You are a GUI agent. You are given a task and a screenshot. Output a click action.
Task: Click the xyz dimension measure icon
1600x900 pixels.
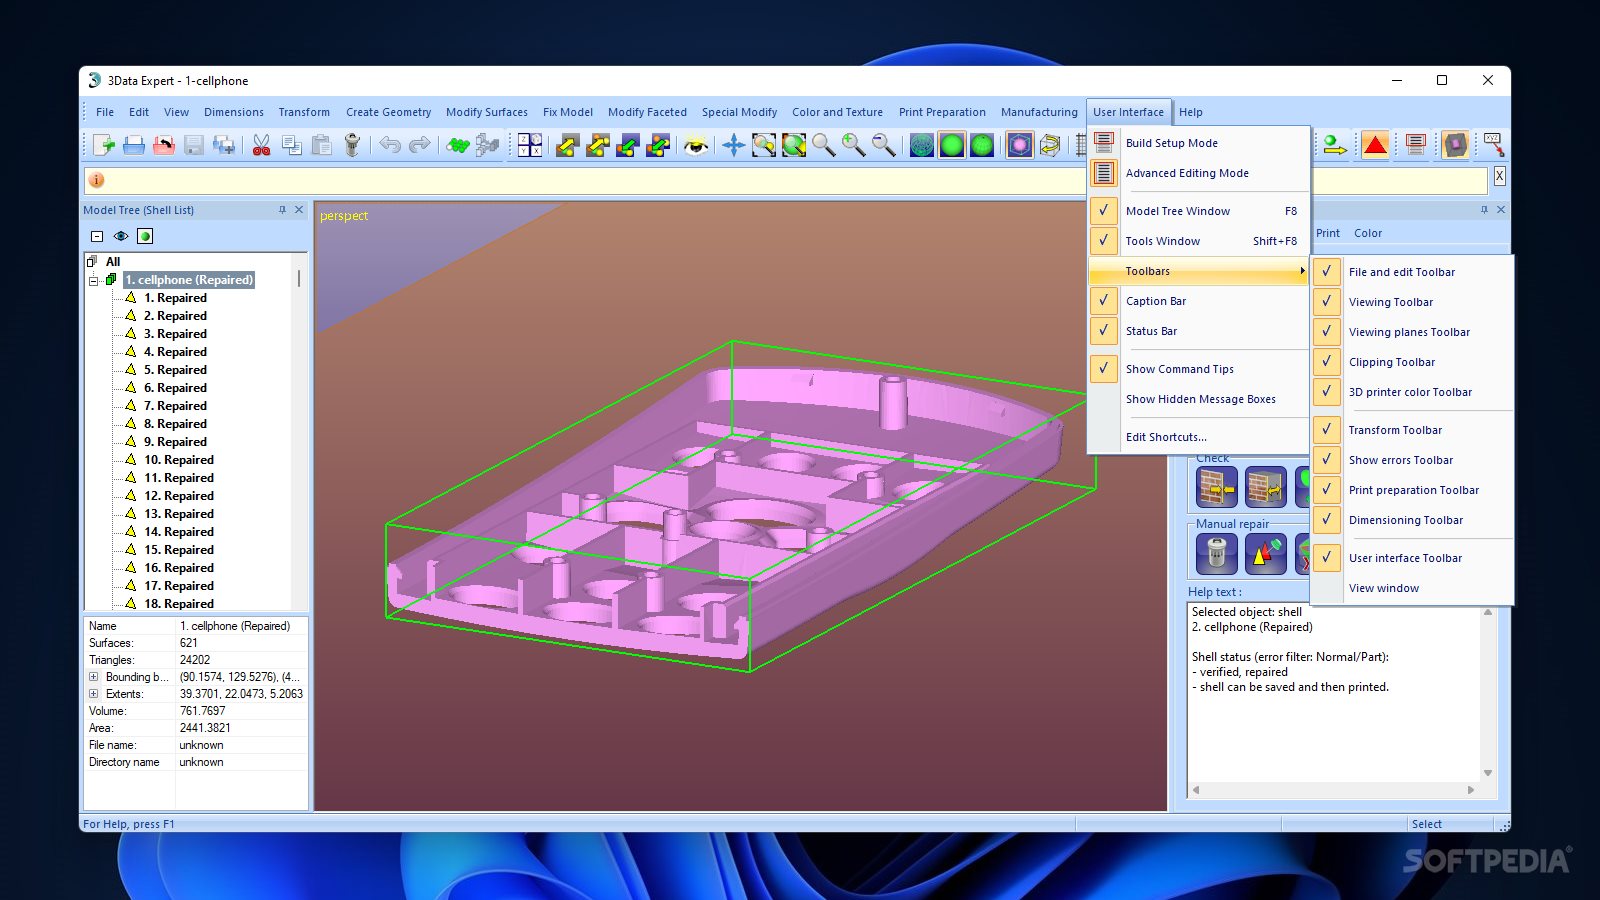(x=1493, y=145)
